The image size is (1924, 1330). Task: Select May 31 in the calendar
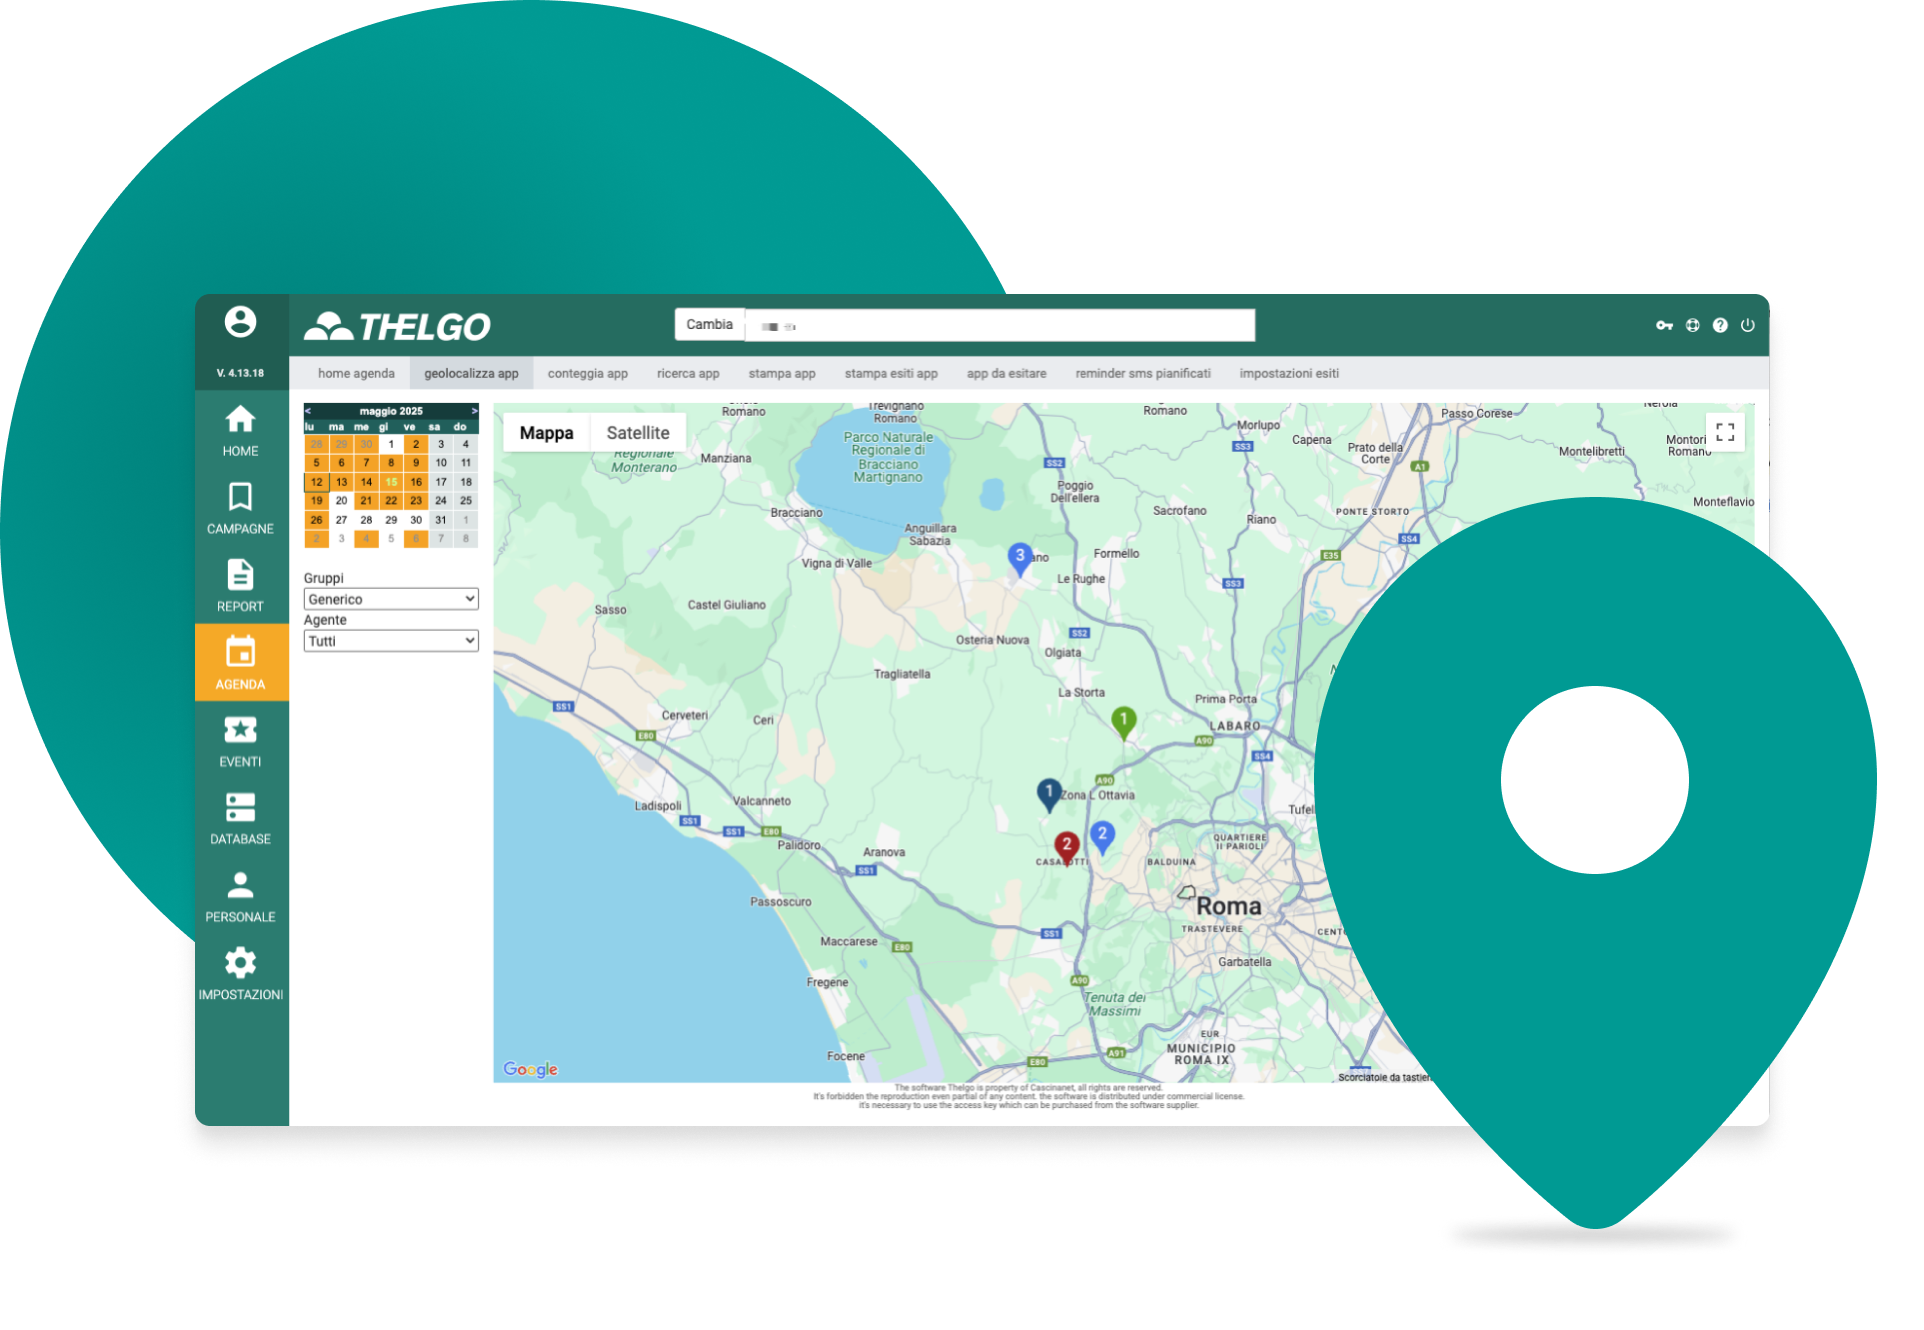click(x=441, y=520)
